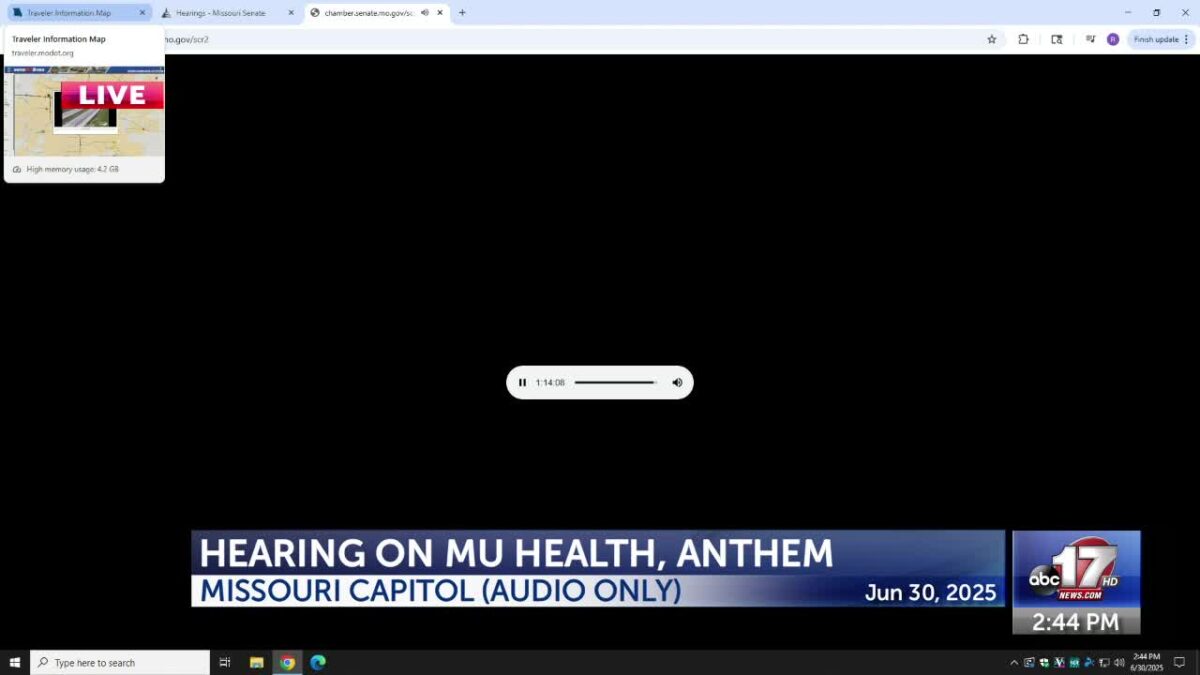Open the taskbar clock and date
Image resolution: width=1200 pixels, height=675 pixels.
[1146, 662]
